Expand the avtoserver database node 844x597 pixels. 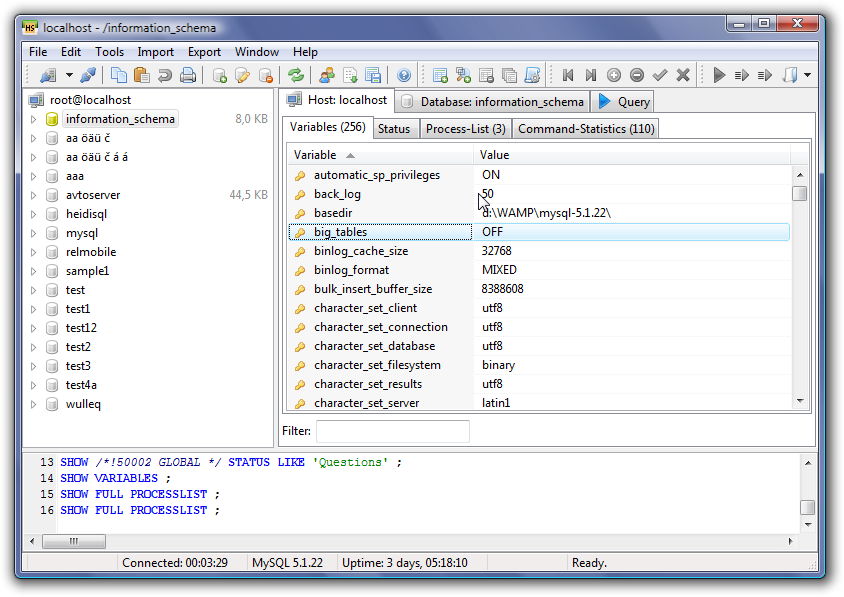point(34,194)
